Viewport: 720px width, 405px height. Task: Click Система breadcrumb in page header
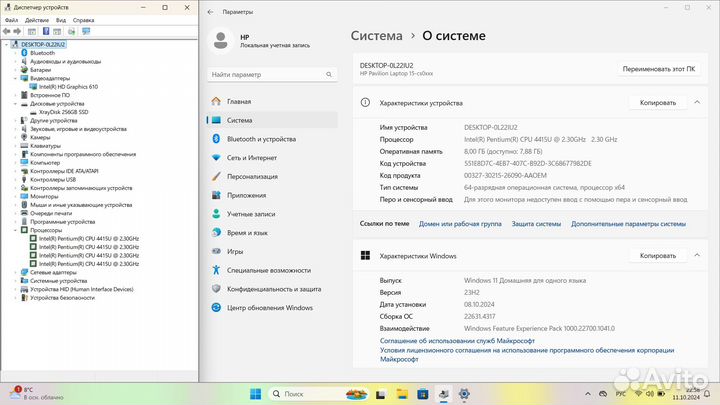377,36
